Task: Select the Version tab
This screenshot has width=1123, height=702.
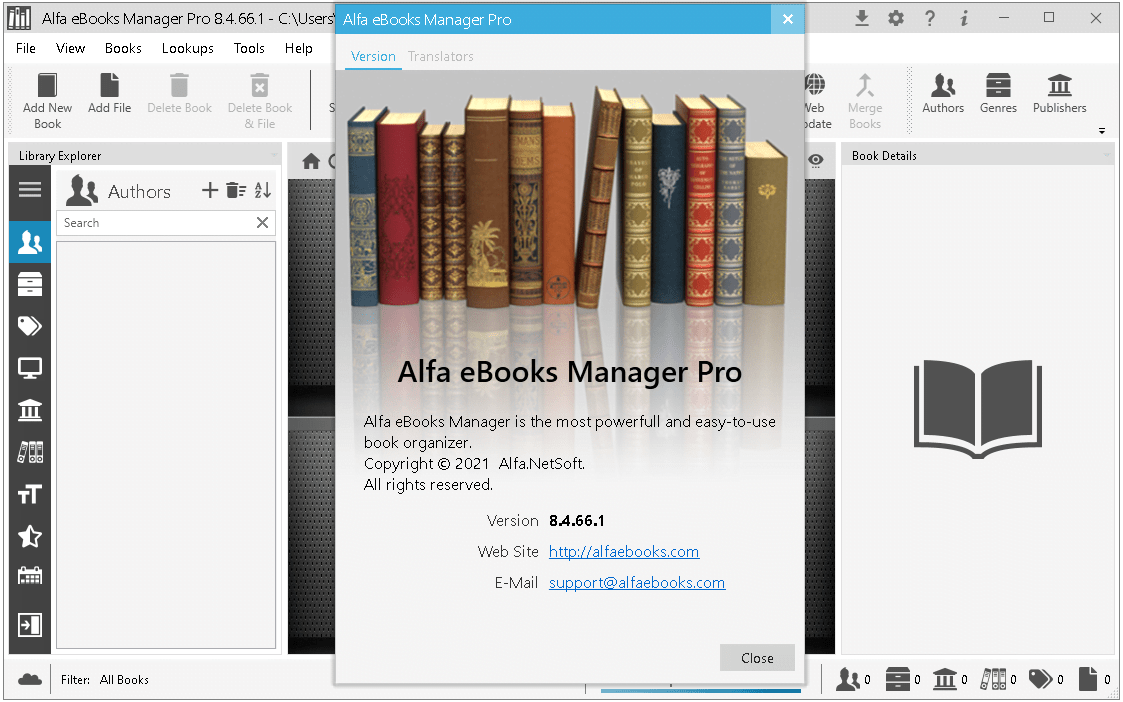Action: pos(373,56)
